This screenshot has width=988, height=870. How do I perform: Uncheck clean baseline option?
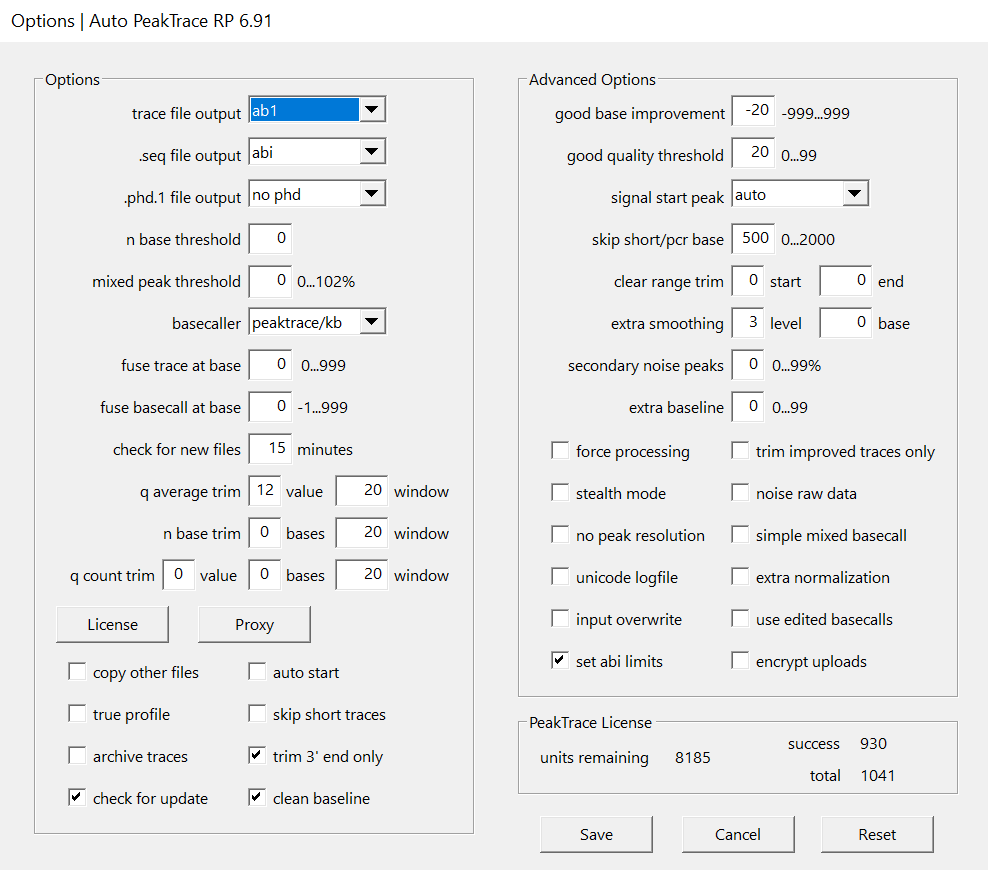pyautogui.click(x=257, y=798)
